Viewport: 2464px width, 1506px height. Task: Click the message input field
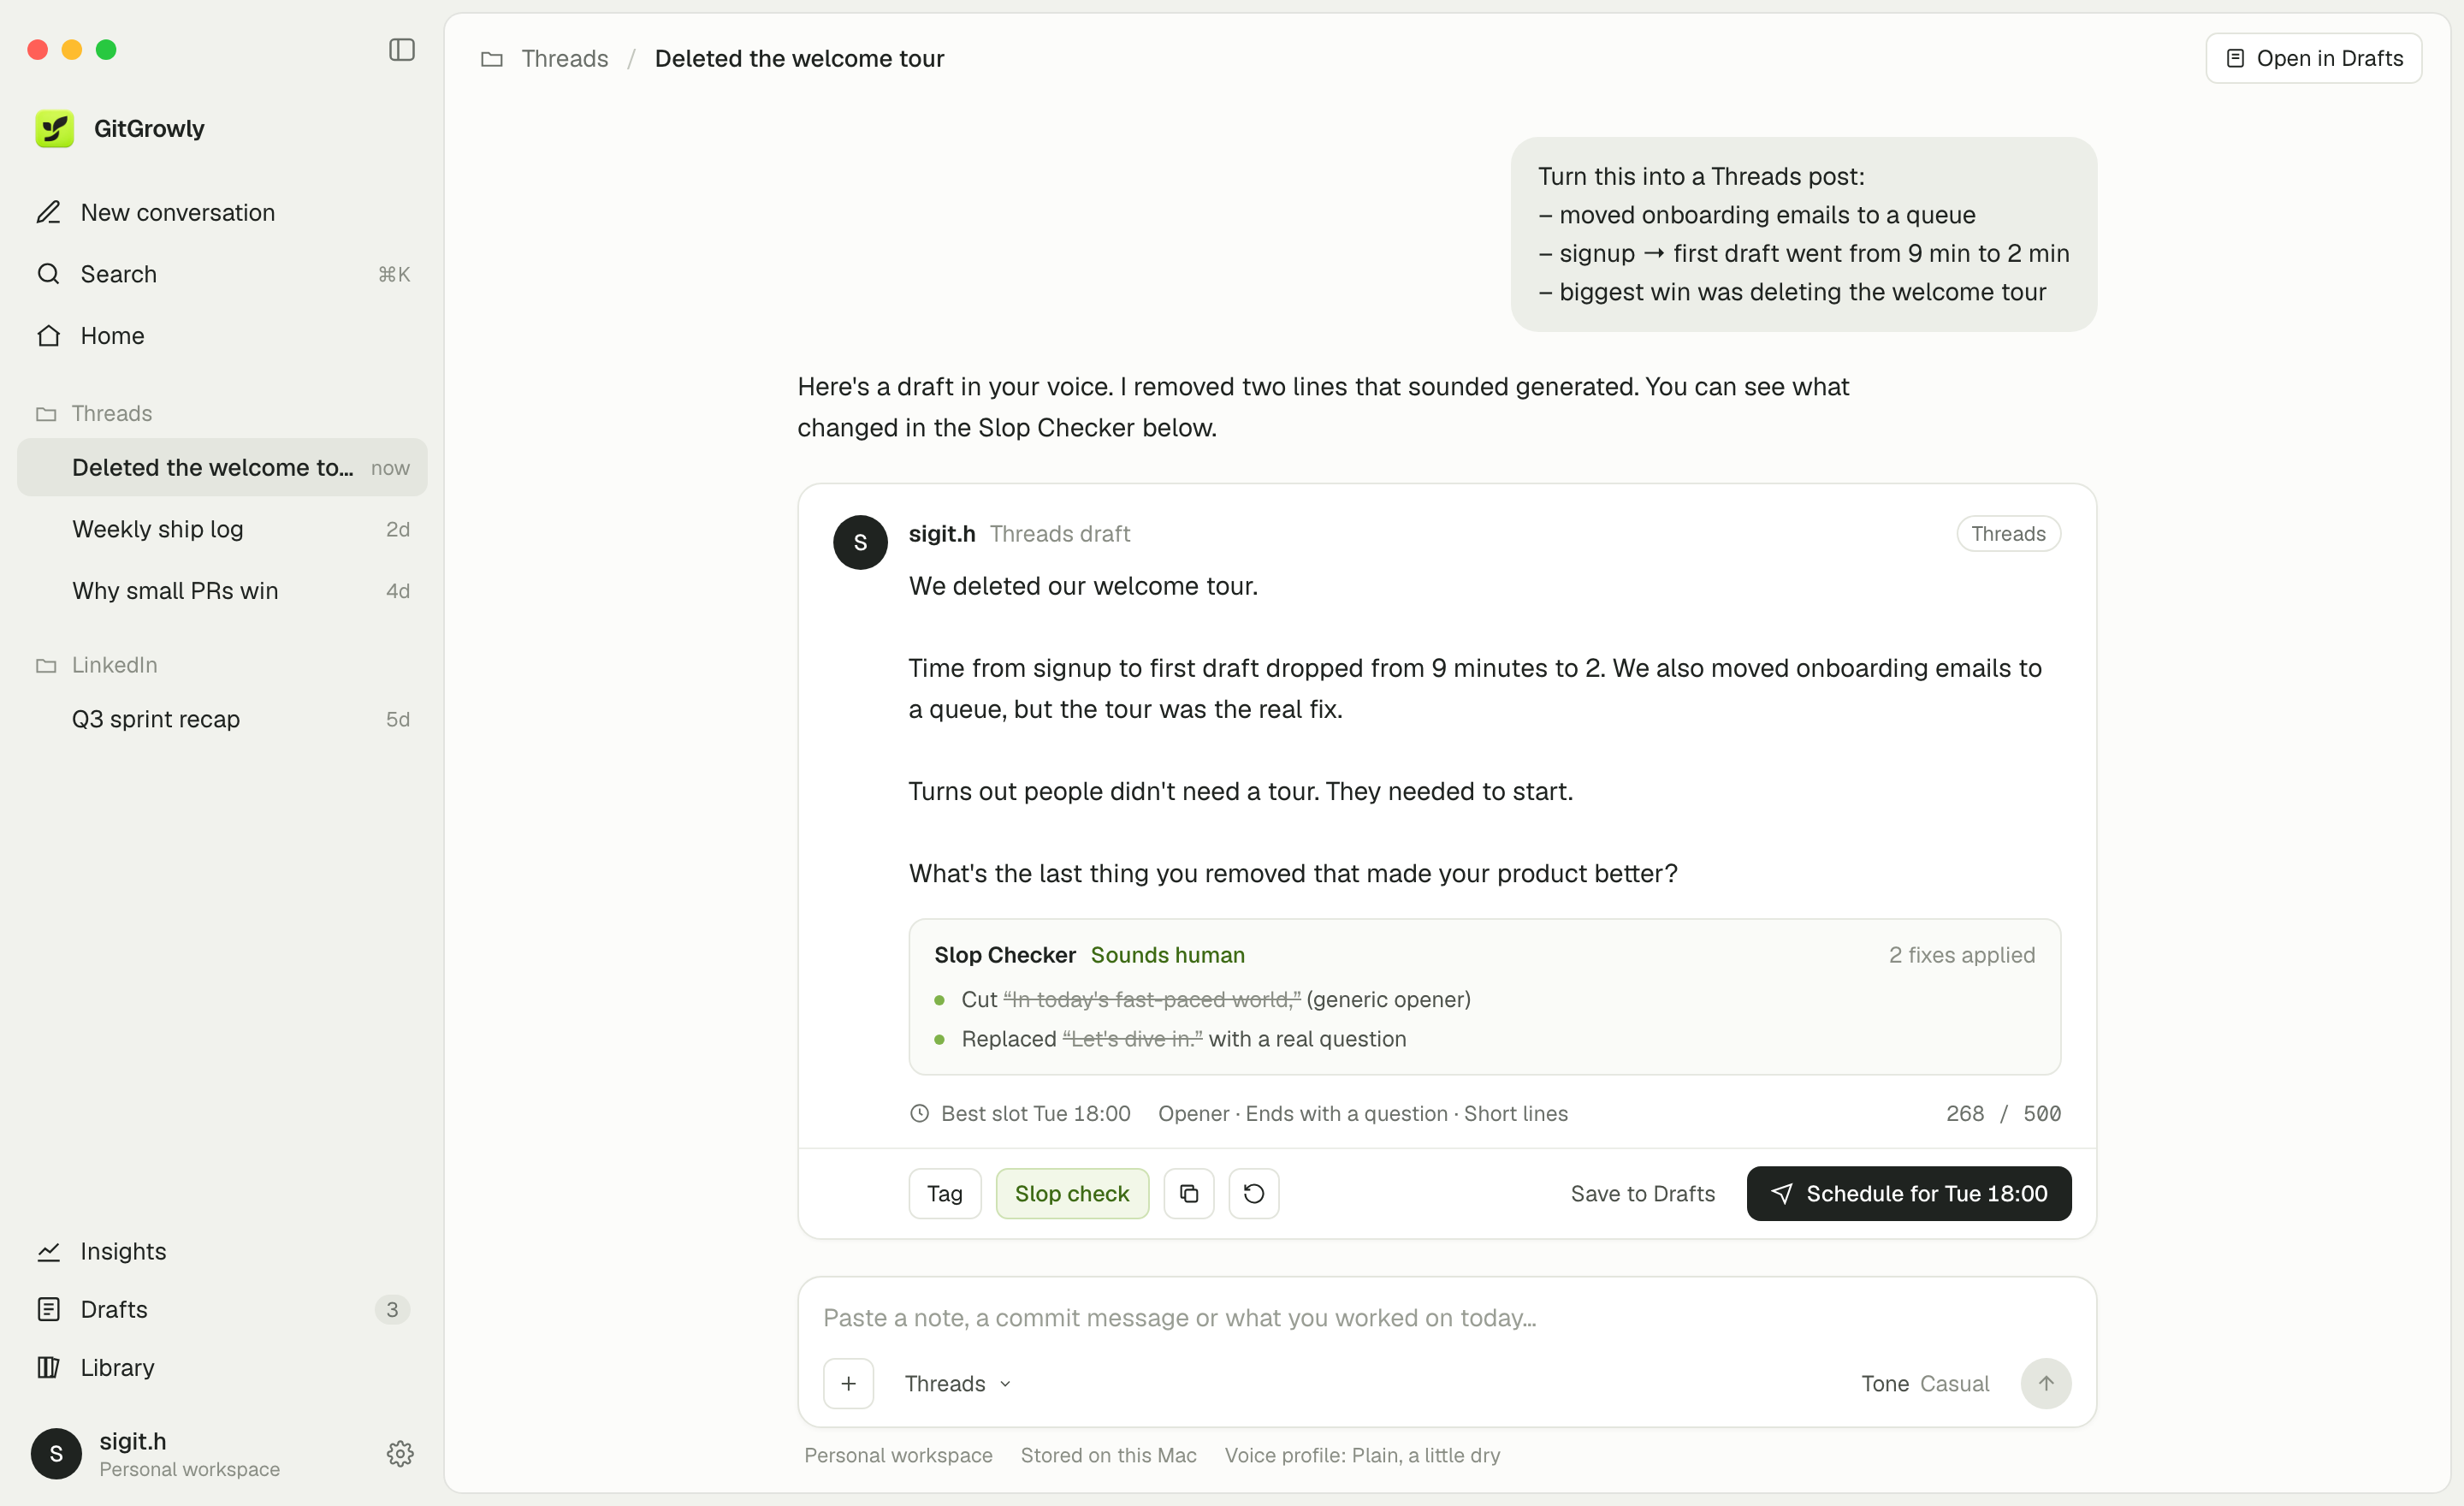coord(1446,1318)
